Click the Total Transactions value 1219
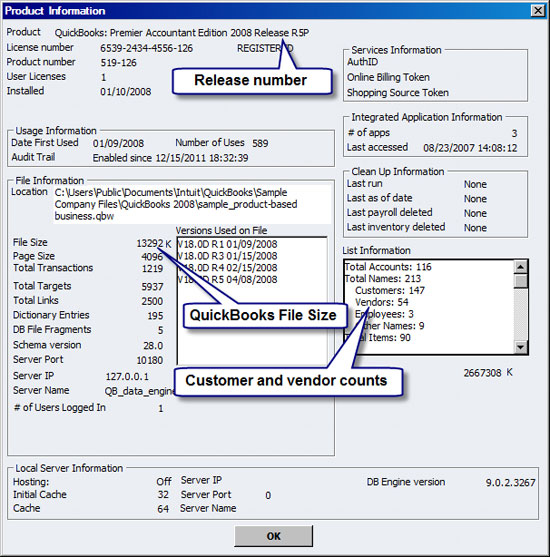Screen dimensions: 550x557 152,268
